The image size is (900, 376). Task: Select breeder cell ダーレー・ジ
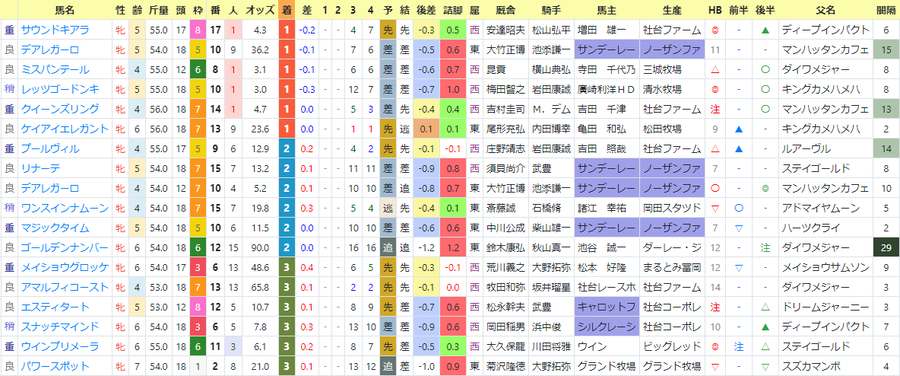tap(672, 247)
